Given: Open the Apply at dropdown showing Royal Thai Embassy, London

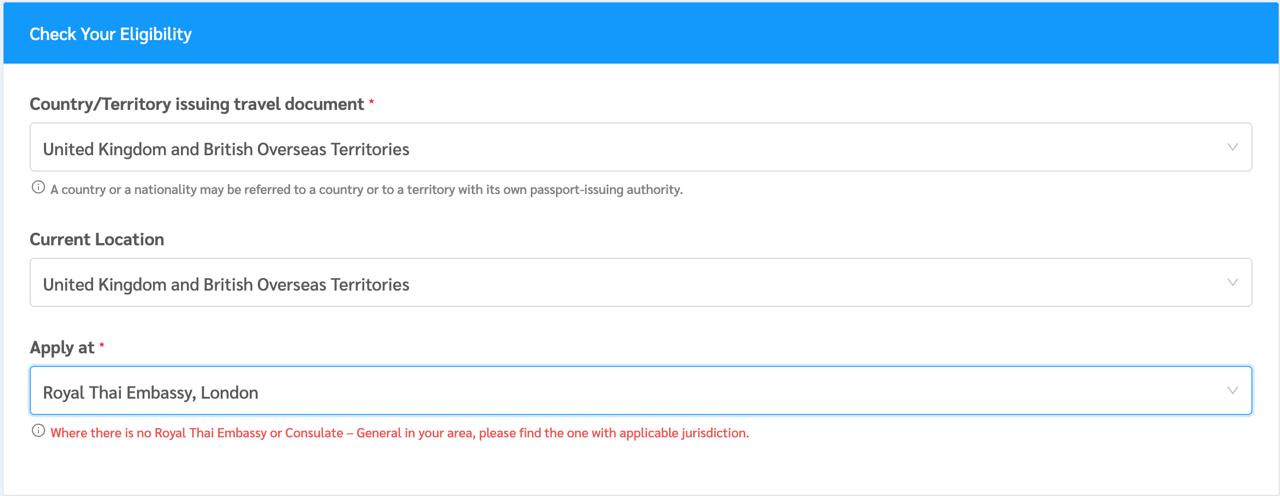Looking at the screenshot, I should pos(640,391).
